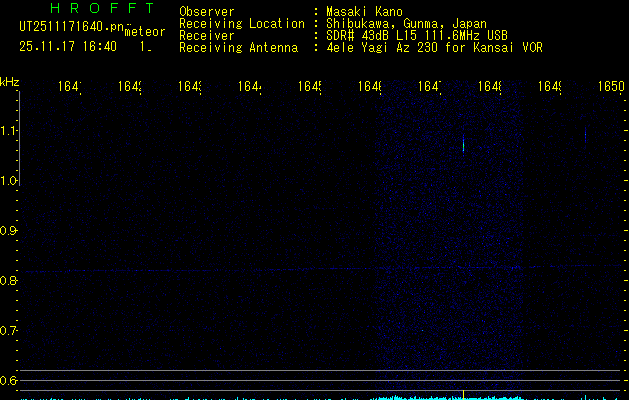Click the "Observer" label
The image size is (629, 400).
(207, 12)
